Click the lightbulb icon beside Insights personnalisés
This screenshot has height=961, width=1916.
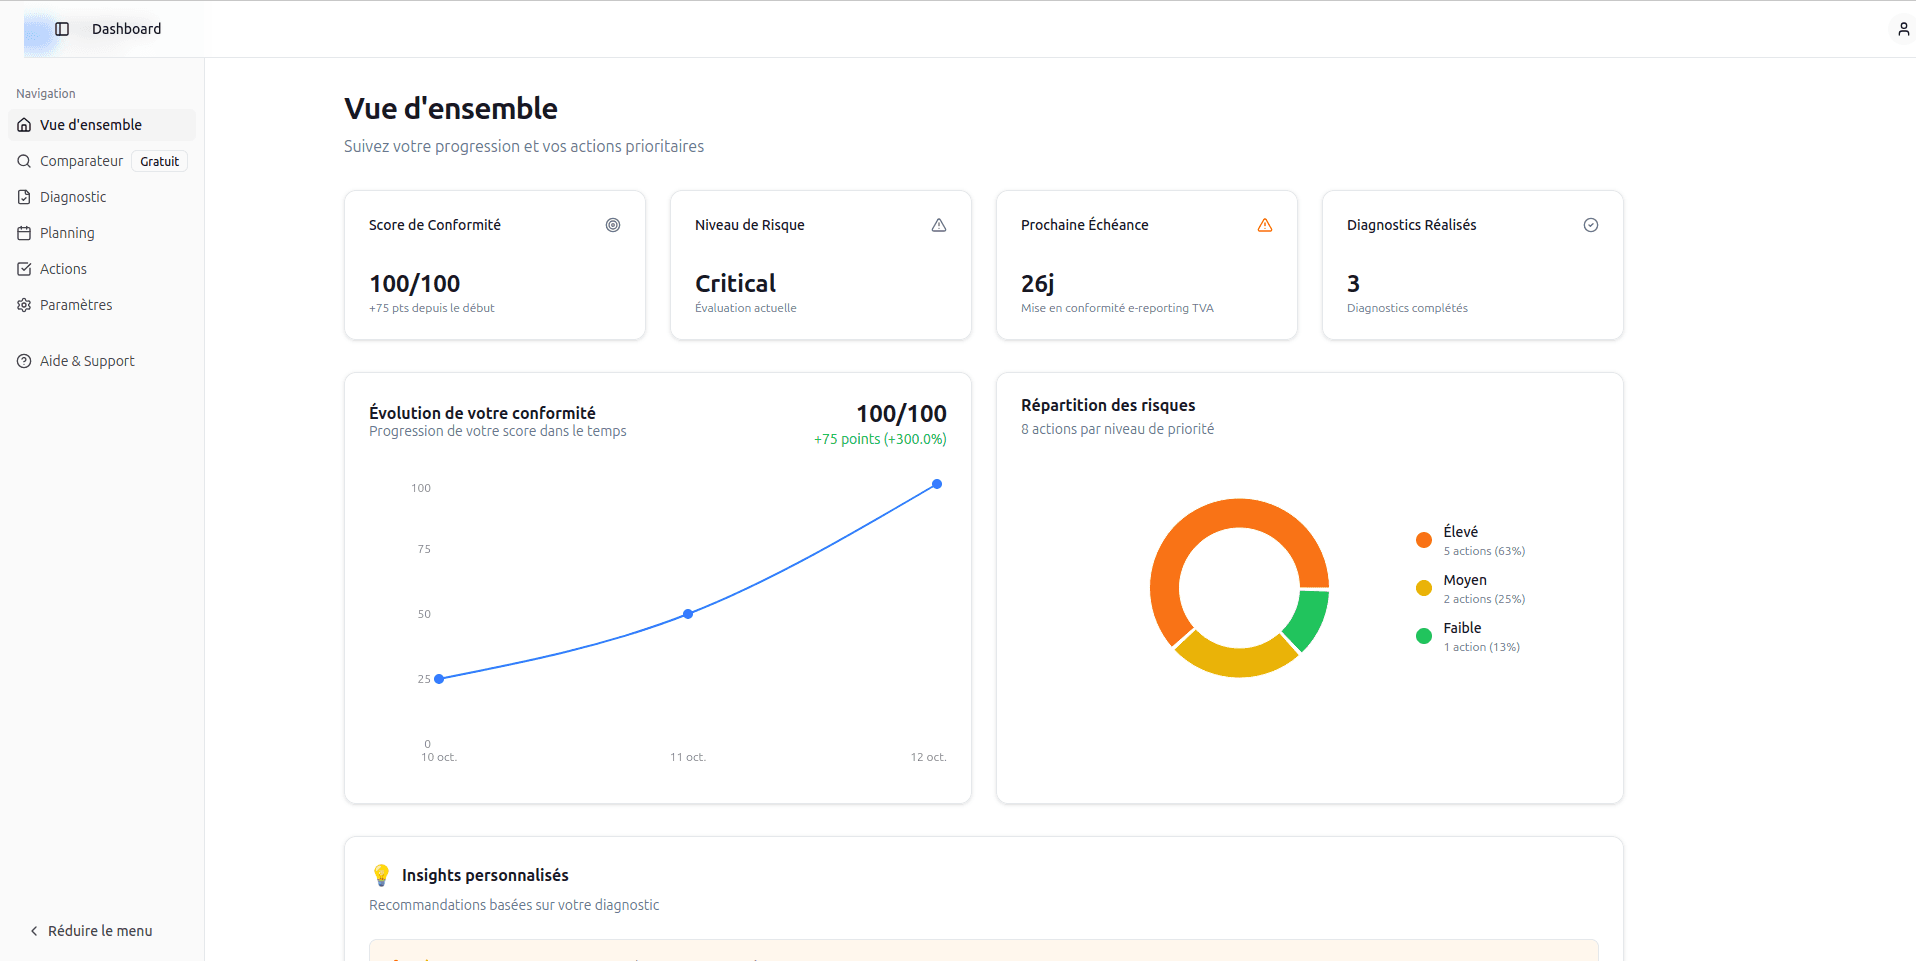click(x=381, y=875)
